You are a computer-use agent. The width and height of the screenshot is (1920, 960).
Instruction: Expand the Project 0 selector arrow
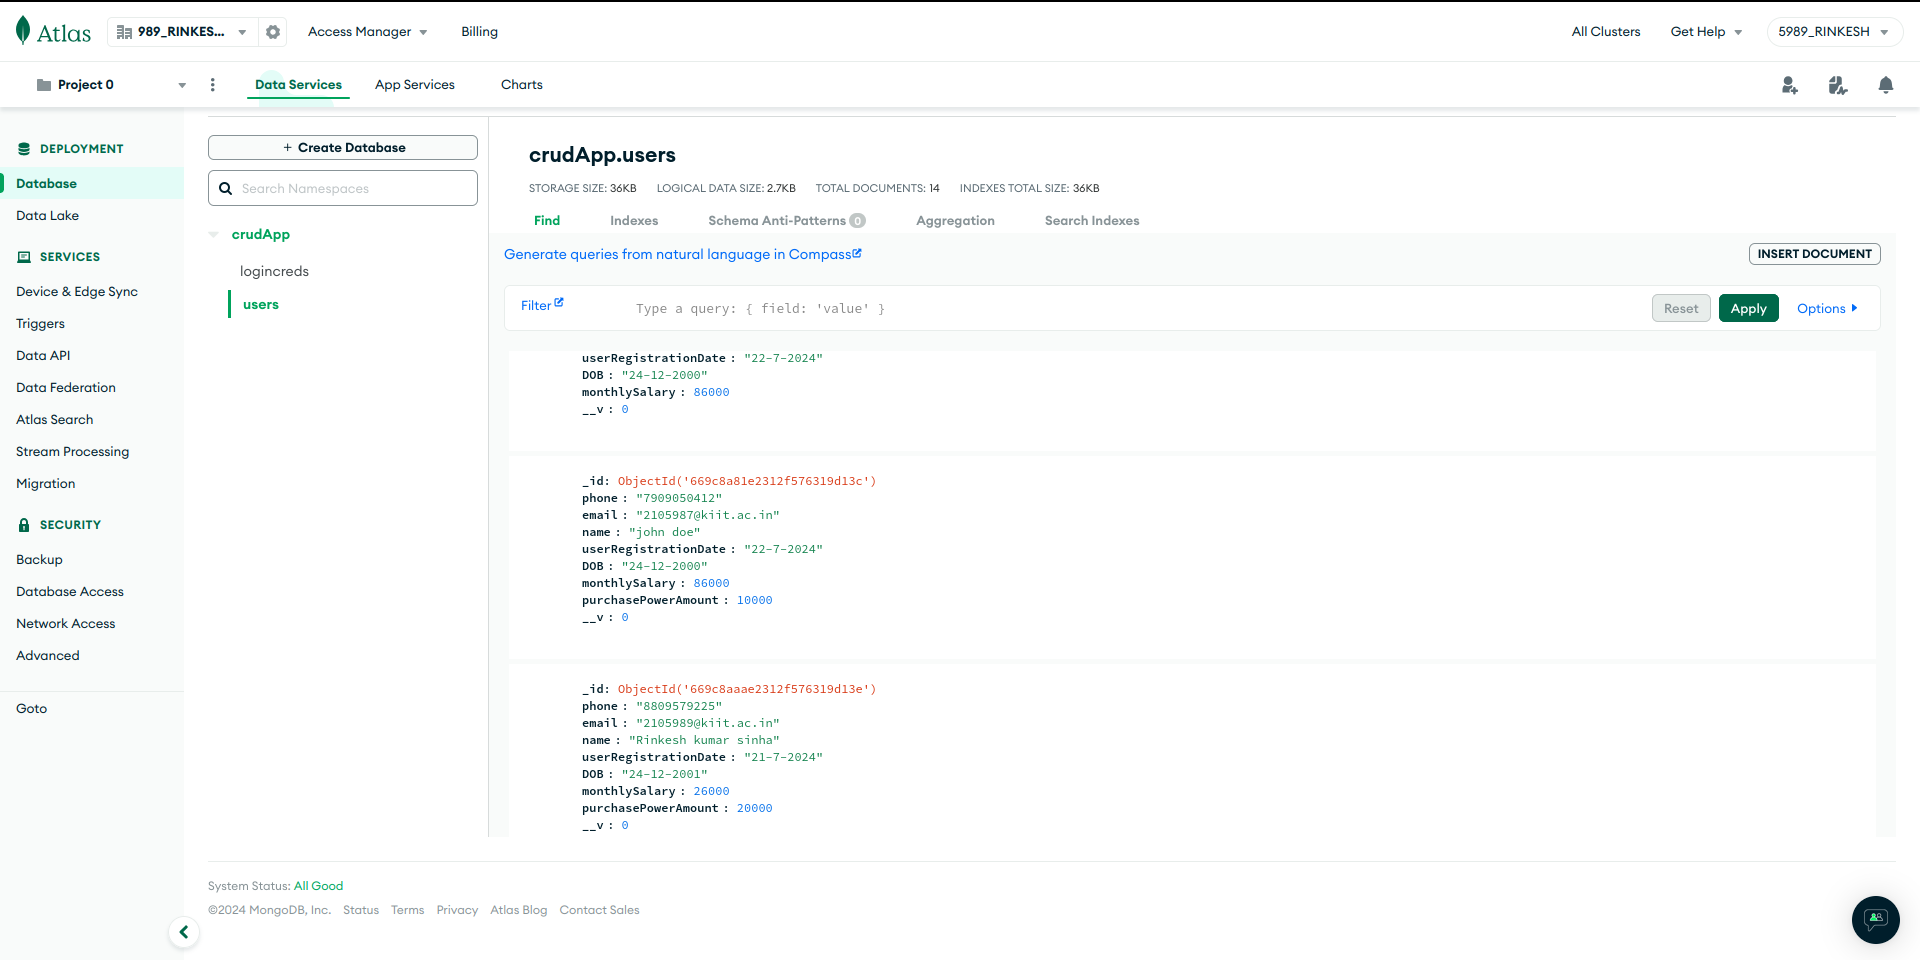tap(182, 85)
